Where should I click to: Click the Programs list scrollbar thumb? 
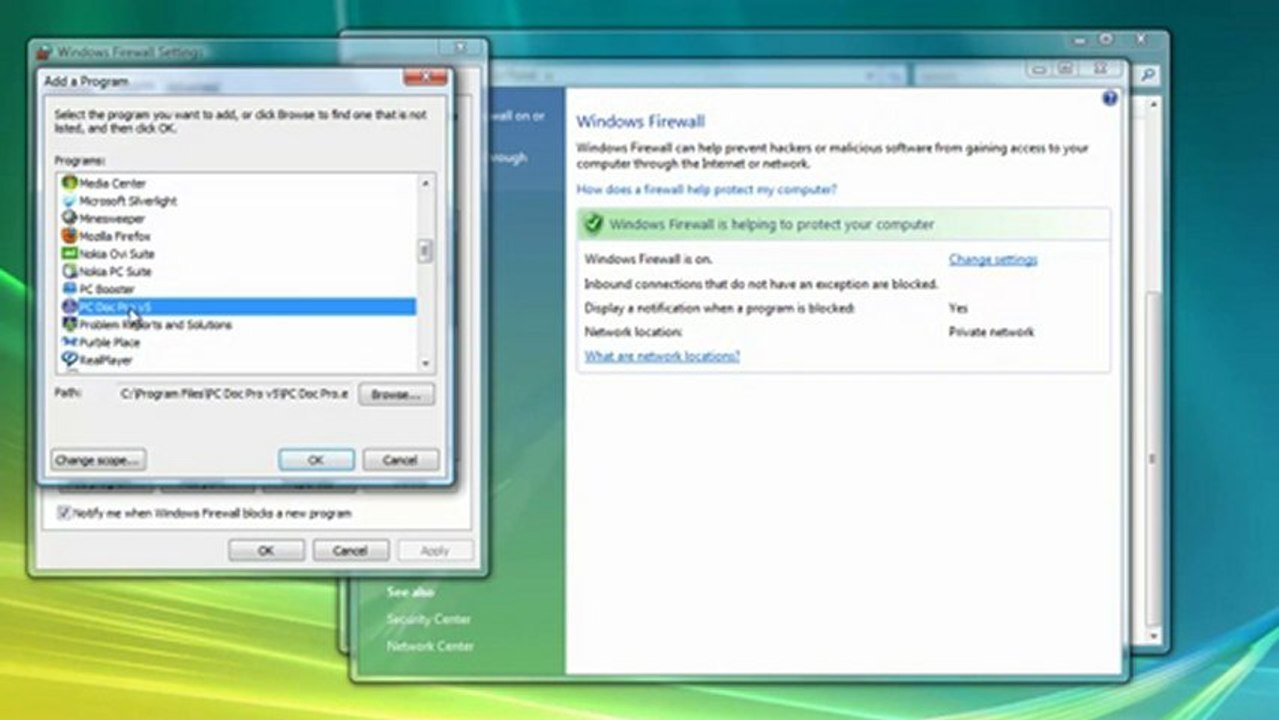tap(425, 251)
